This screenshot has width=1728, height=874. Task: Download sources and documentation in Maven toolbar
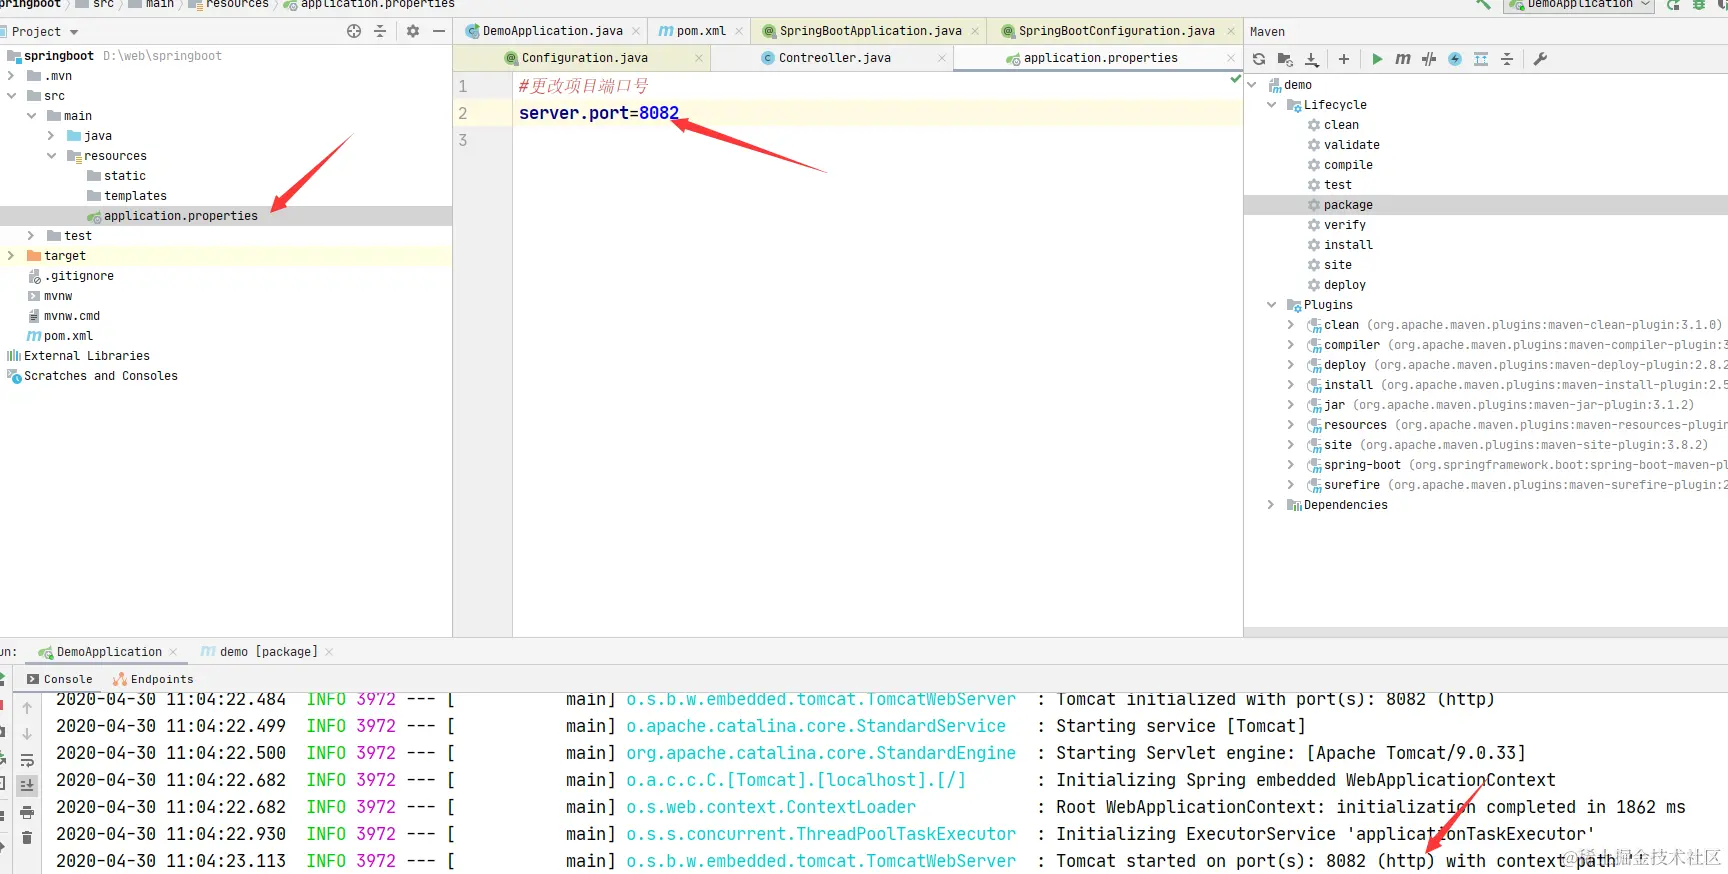coord(1312,59)
